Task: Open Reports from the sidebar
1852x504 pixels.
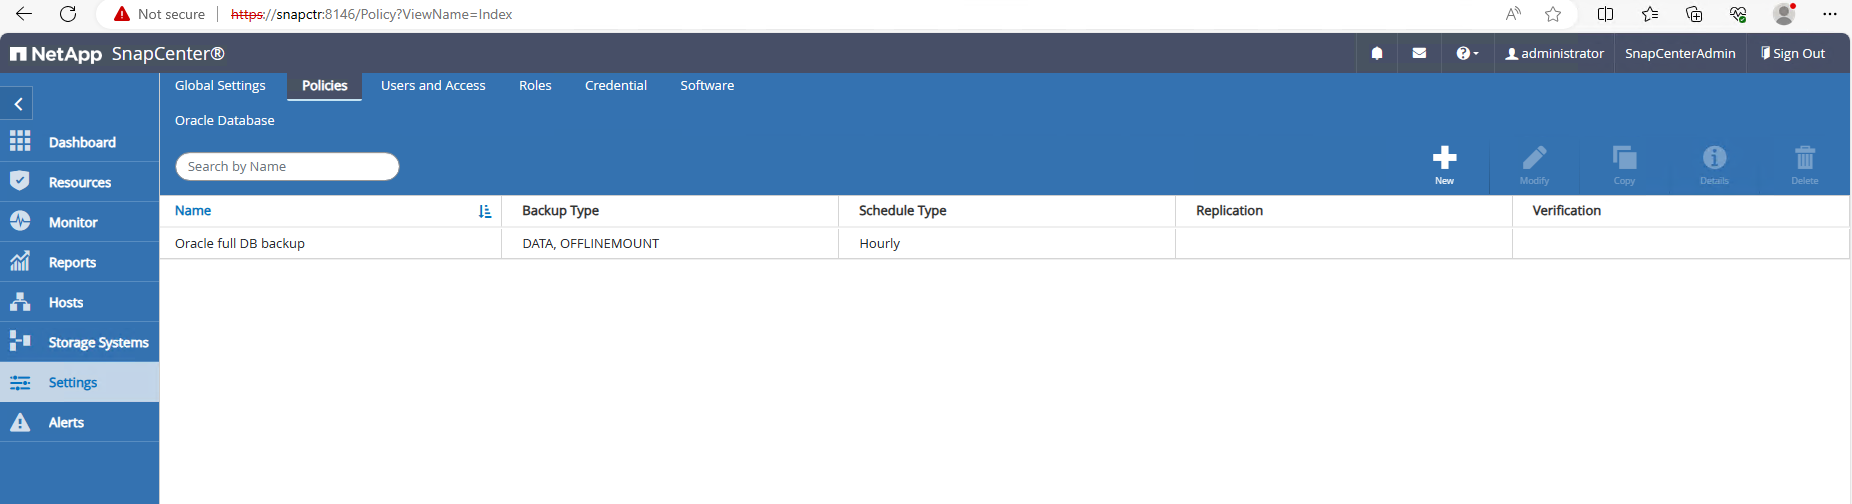Action: tap(72, 262)
